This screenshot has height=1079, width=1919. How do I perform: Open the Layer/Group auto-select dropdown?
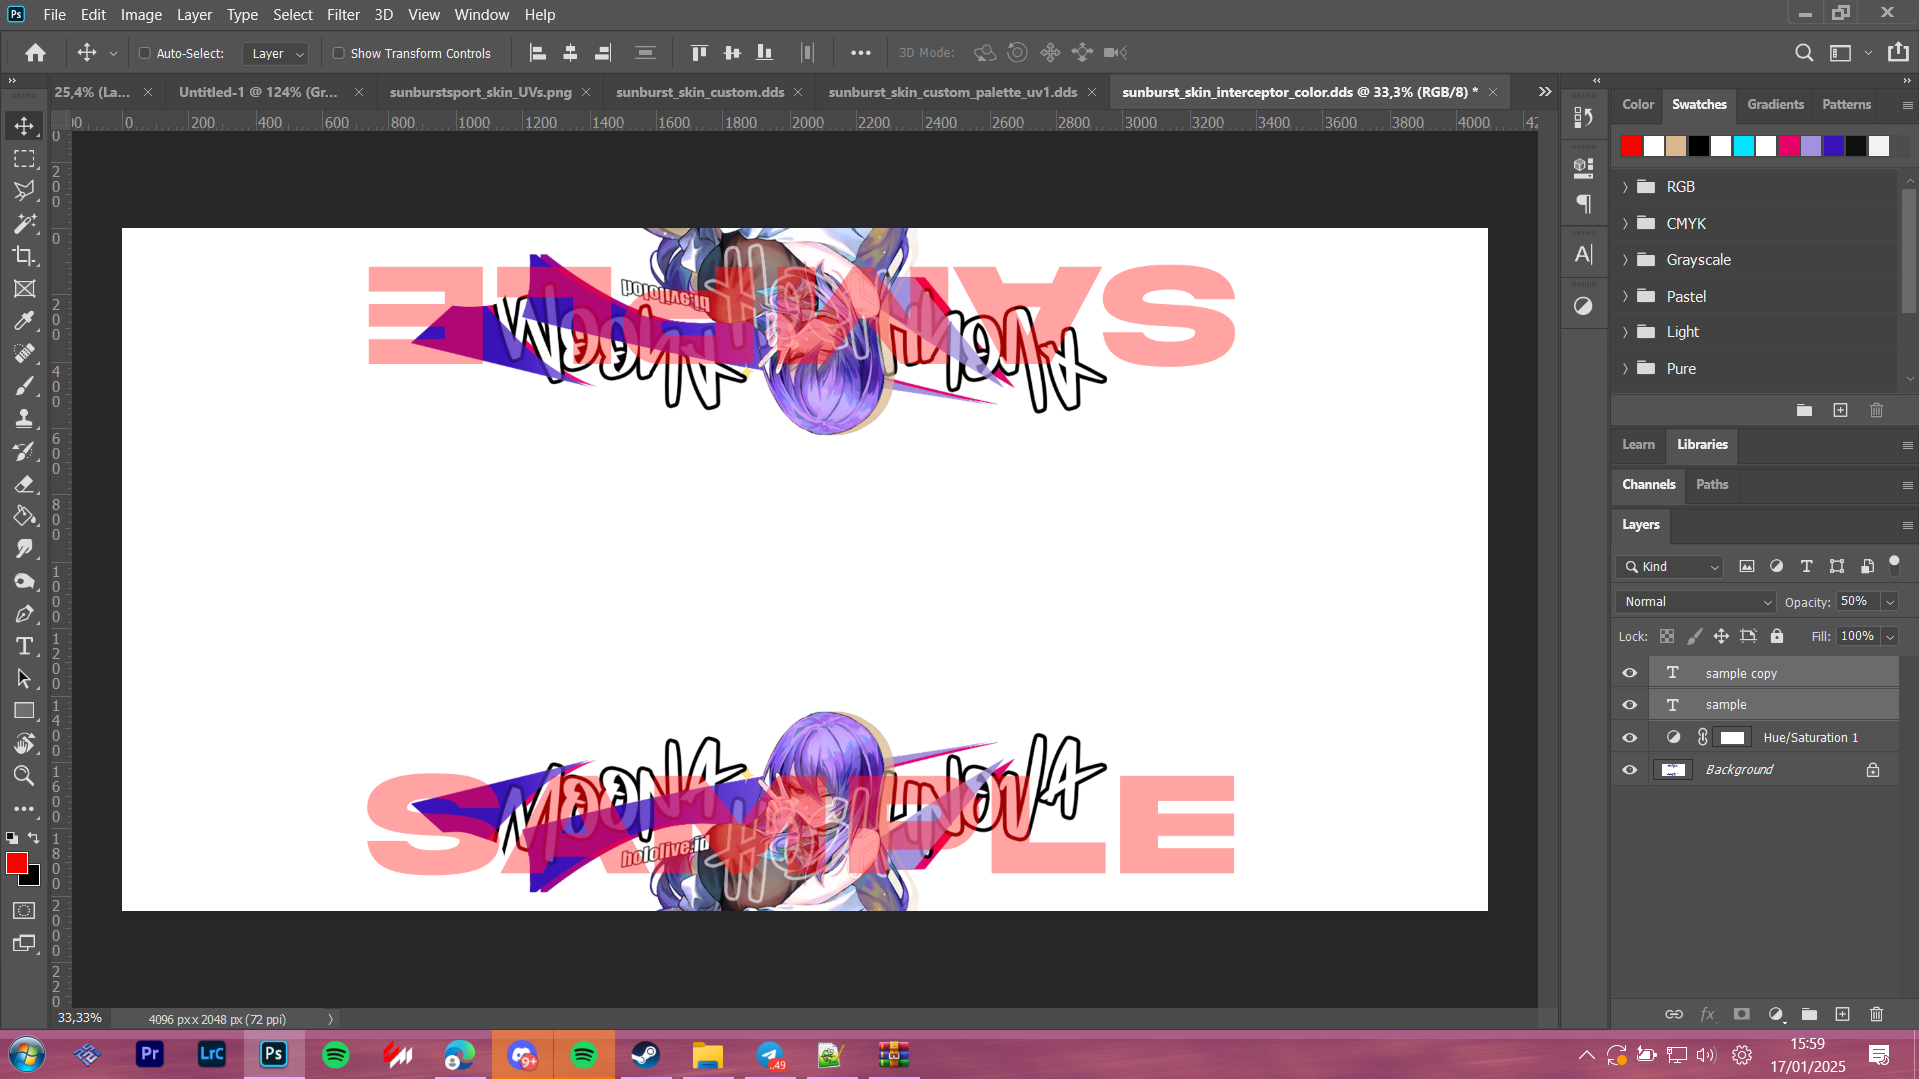(x=275, y=54)
